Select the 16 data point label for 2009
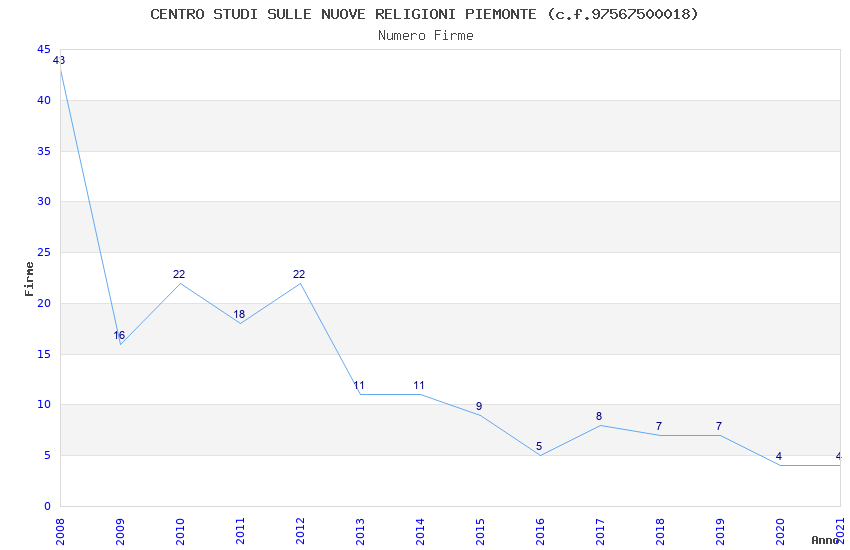850x550 pixels. pyautogui.click(x=119, y=335)
